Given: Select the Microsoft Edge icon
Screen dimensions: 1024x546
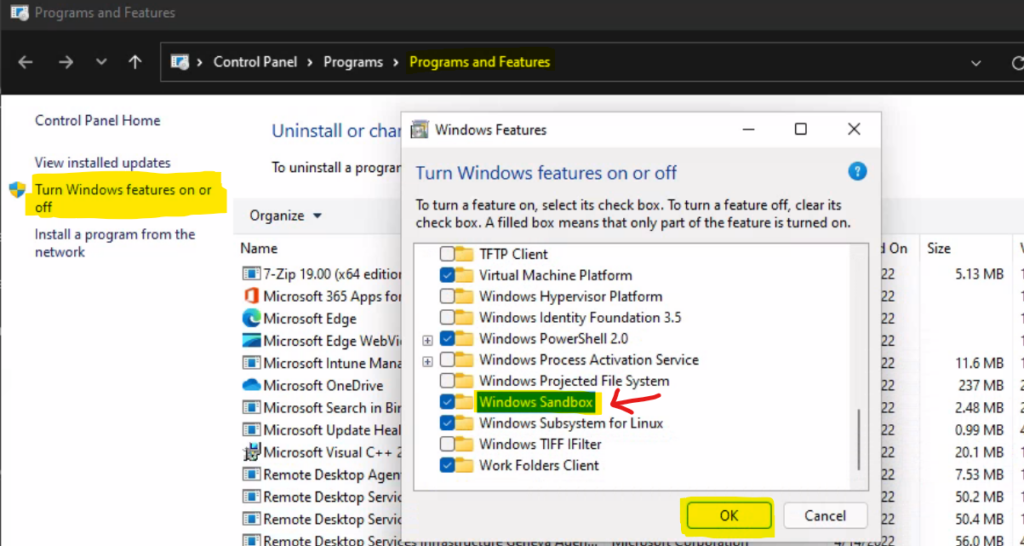Looking at the screenshot, I should point(251,319).
